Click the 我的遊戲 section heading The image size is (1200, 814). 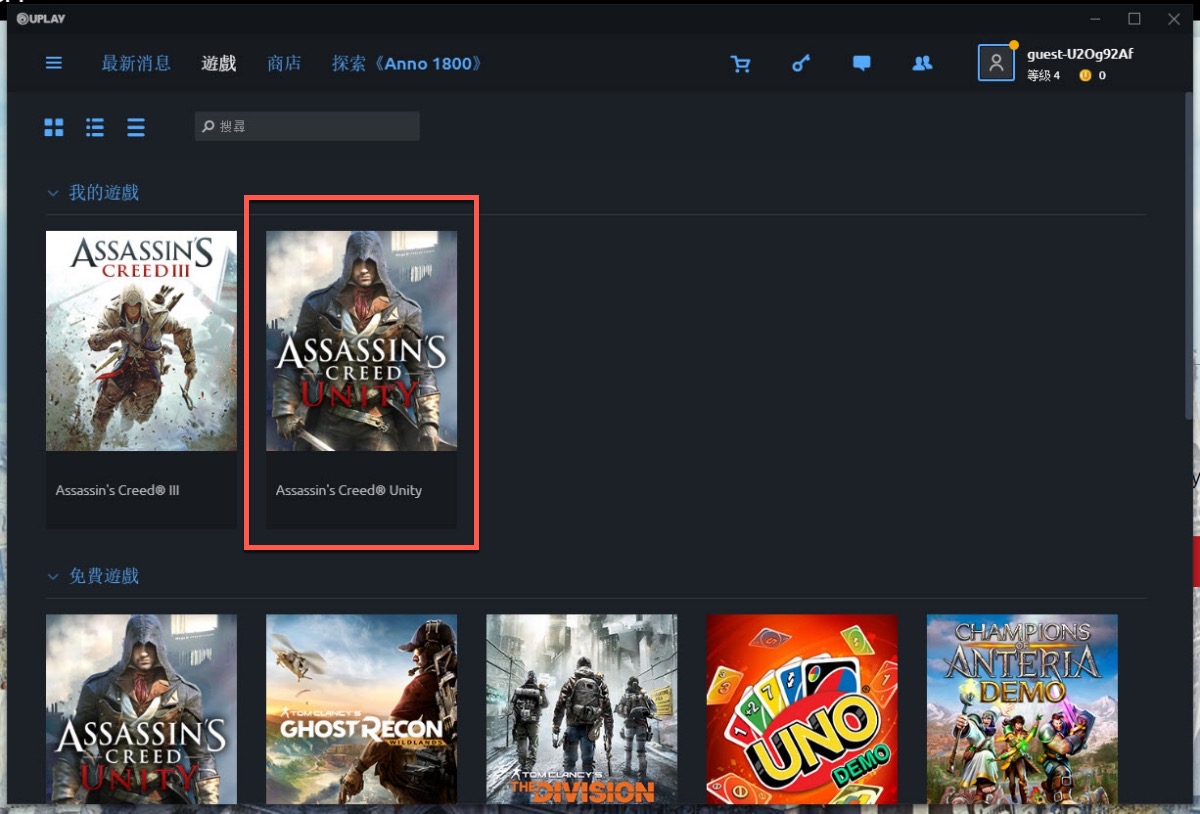104,193
